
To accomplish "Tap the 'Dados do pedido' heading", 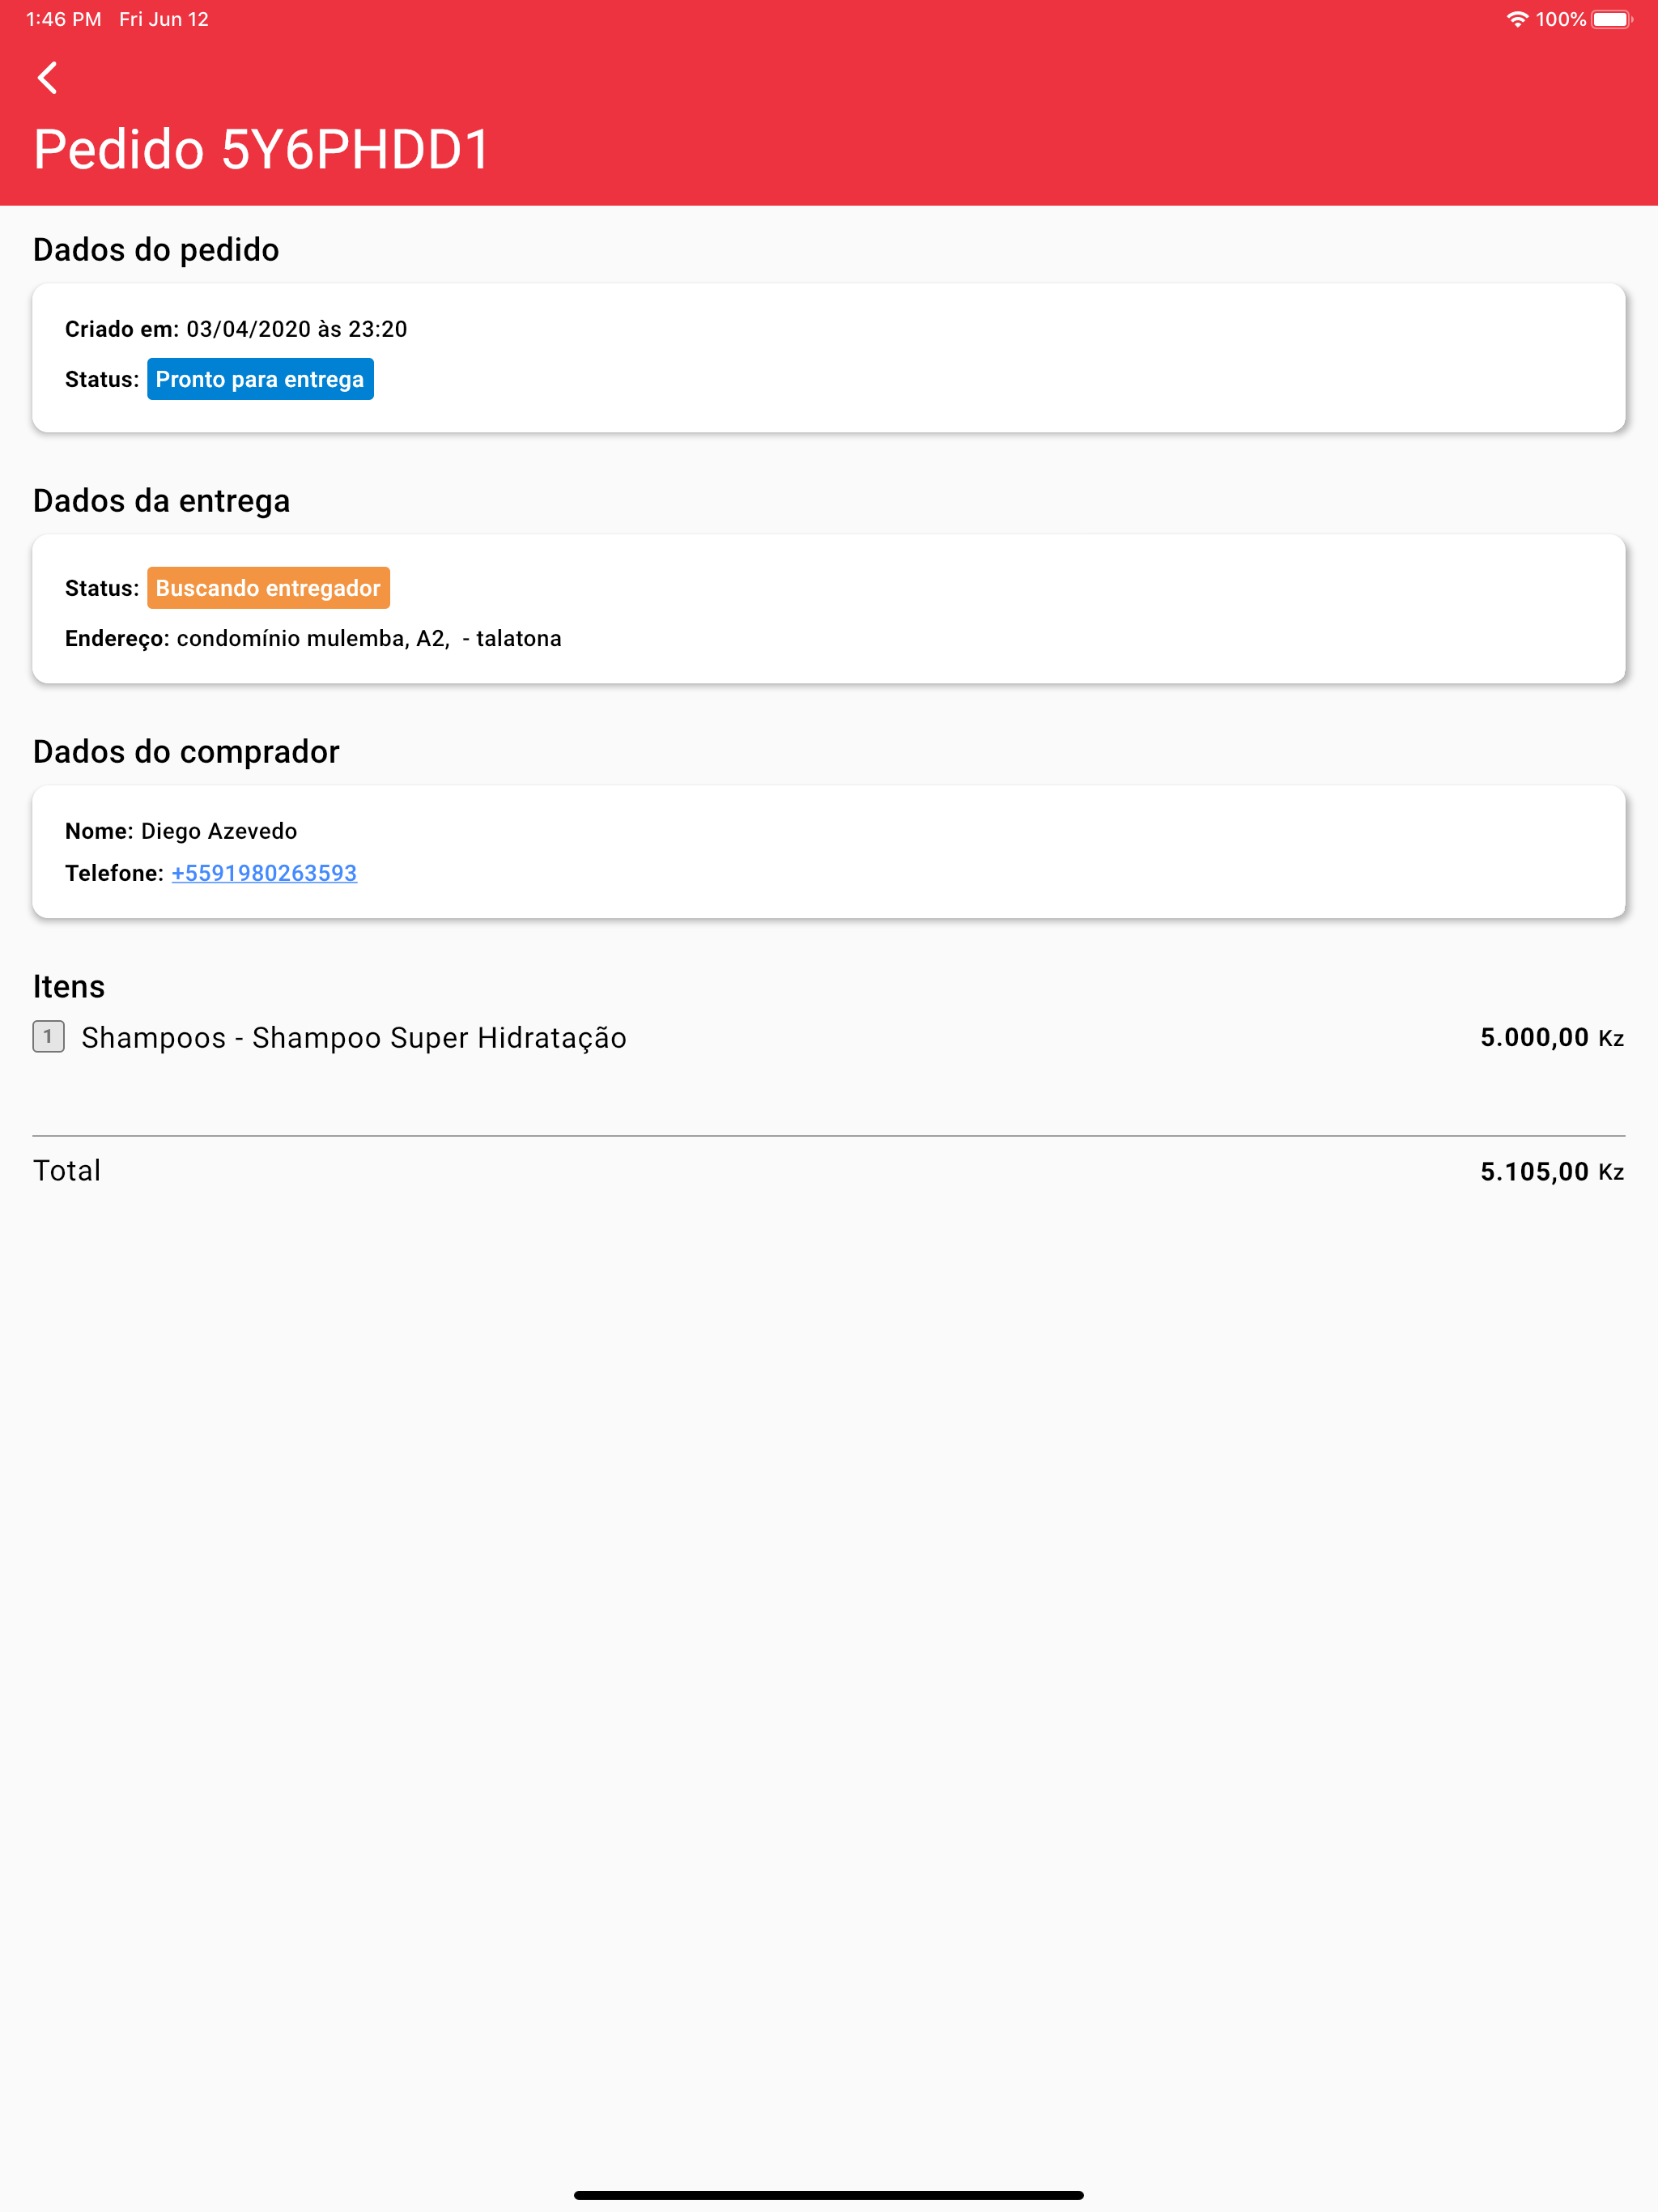I will pos(156,249).
